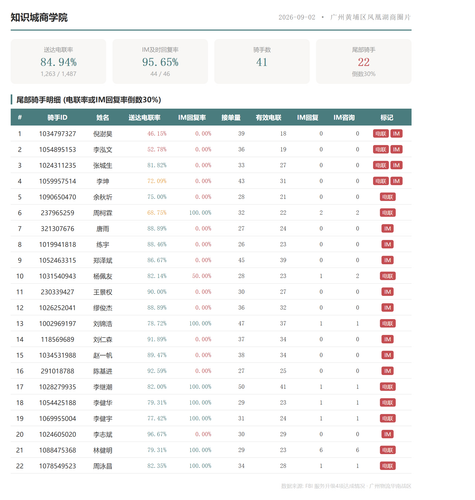Click rider ID 1028279935
This screenshot has width=475, height=500.
coord(57,387)
